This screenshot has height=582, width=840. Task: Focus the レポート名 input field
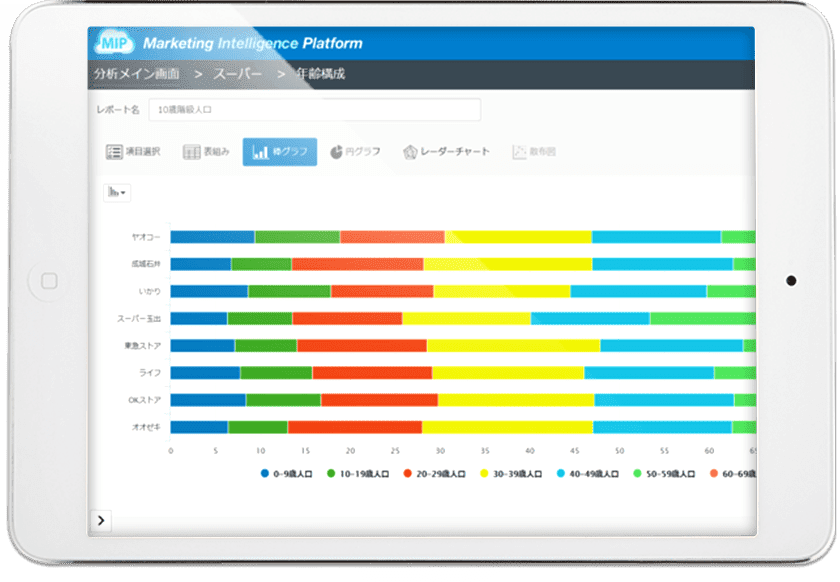[x=314, y=110]
